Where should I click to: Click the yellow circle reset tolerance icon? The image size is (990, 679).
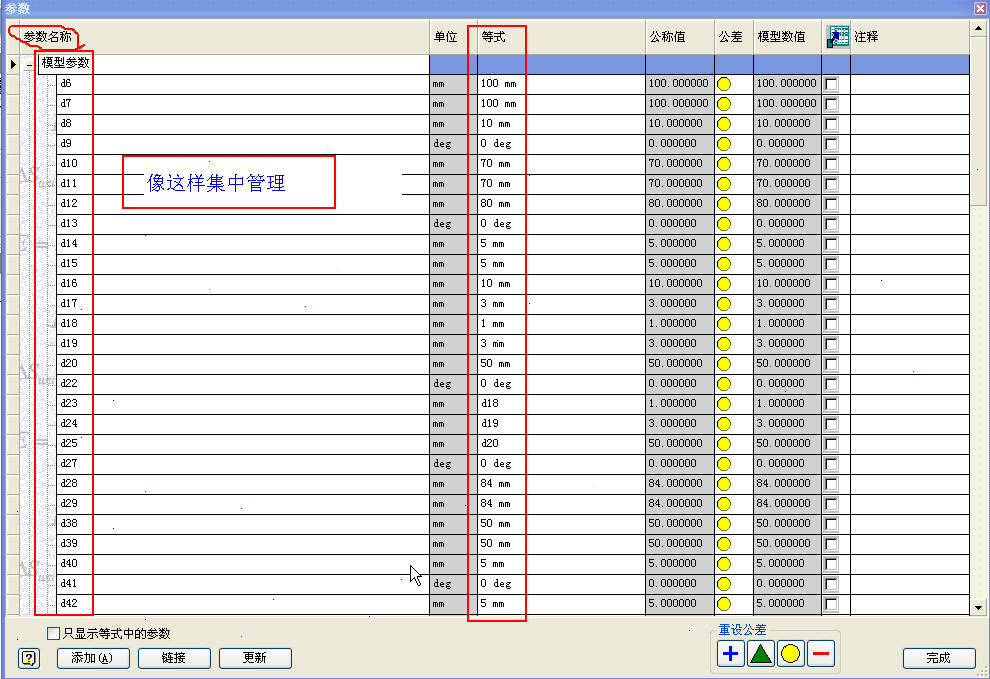pyautogui.click(x=790, y=654)
